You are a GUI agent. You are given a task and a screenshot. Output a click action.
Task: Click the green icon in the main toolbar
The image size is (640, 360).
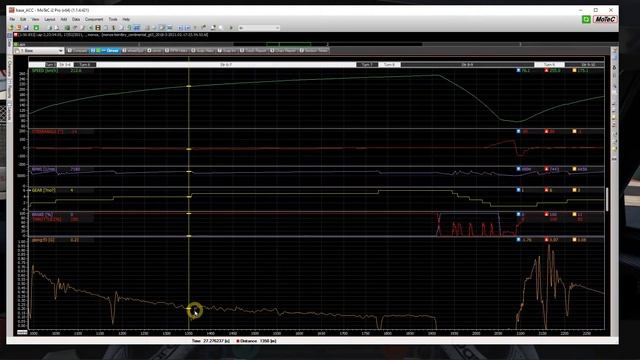click(x=36, y=28)
